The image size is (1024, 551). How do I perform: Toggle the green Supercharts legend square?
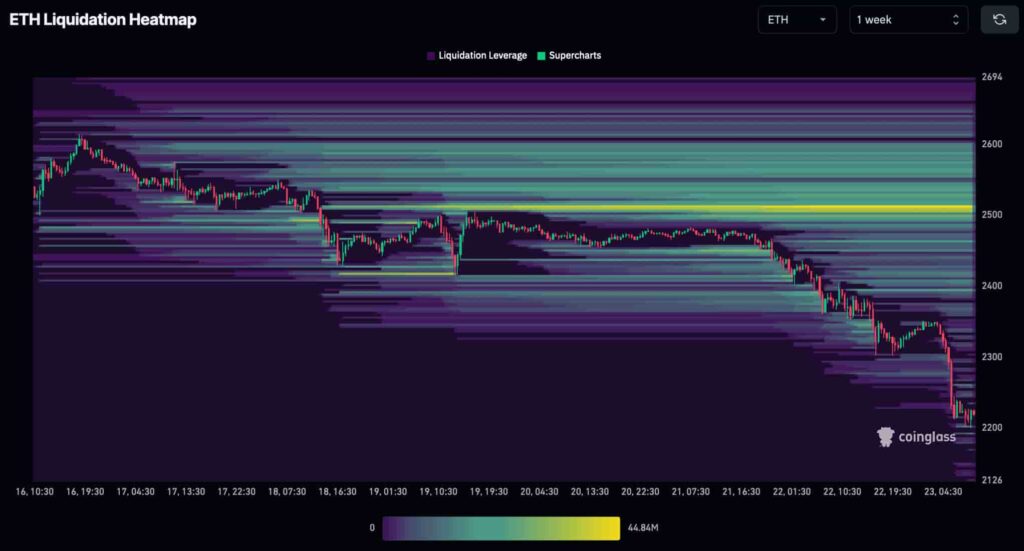click(541, 56)
